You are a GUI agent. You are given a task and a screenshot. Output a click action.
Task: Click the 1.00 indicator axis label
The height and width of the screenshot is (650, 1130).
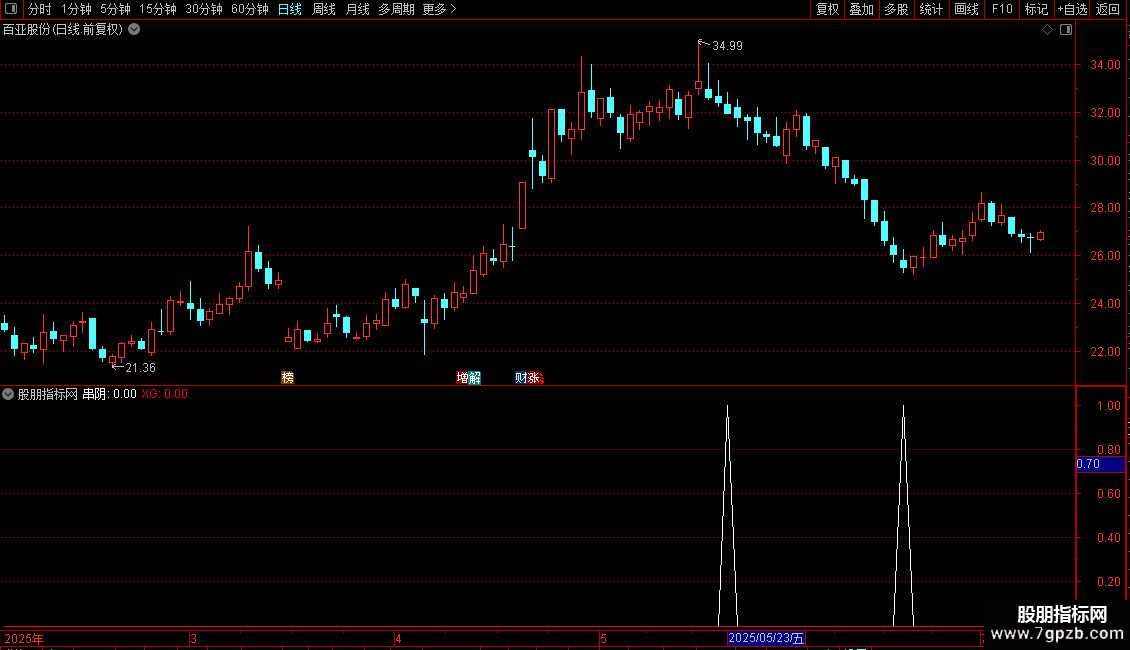coord(1108,406)
